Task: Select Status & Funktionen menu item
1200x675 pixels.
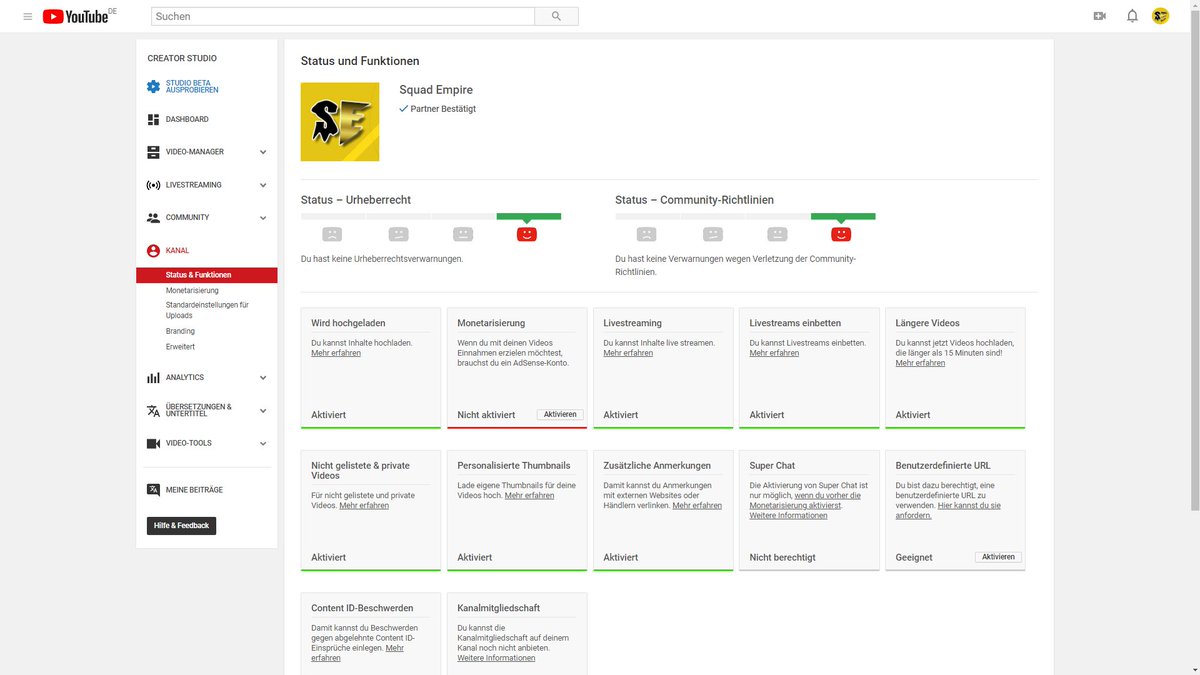Action: 207,275
